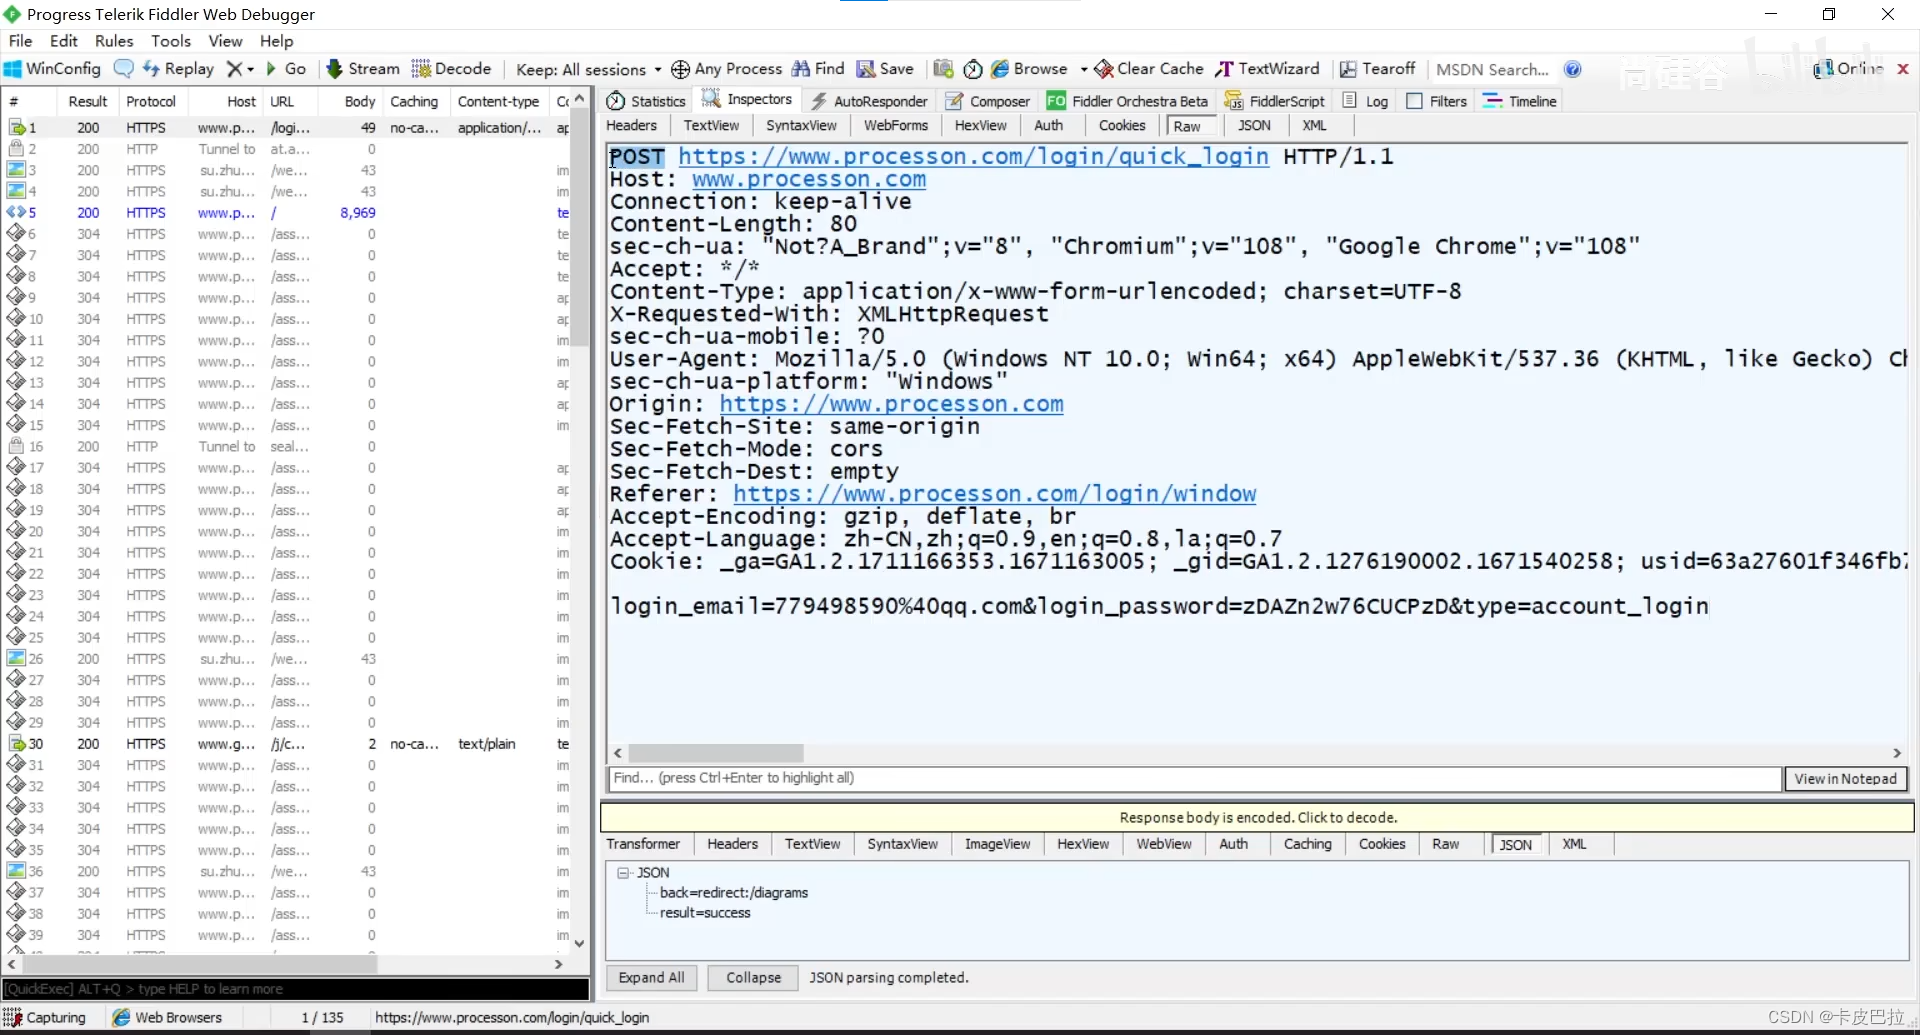Image resolution: width=1920 pixels, height=1035 pixels.
Task: Follow the quick_login URL link
Action: pyautogui.click(x=973, y=157)
